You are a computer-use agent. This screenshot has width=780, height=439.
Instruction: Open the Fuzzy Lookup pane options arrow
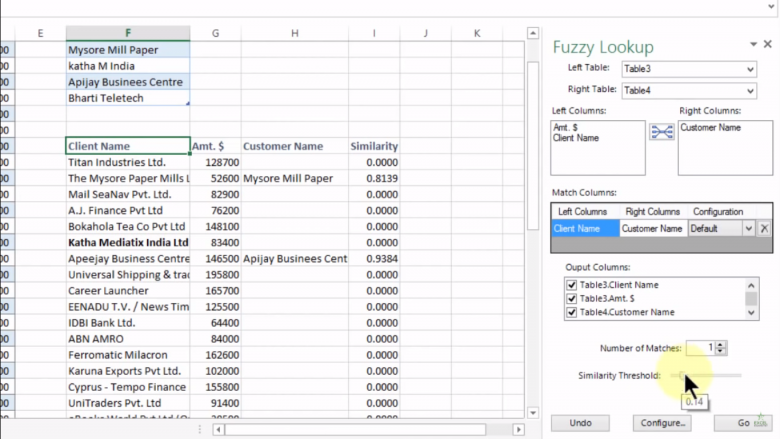[753, 44]
